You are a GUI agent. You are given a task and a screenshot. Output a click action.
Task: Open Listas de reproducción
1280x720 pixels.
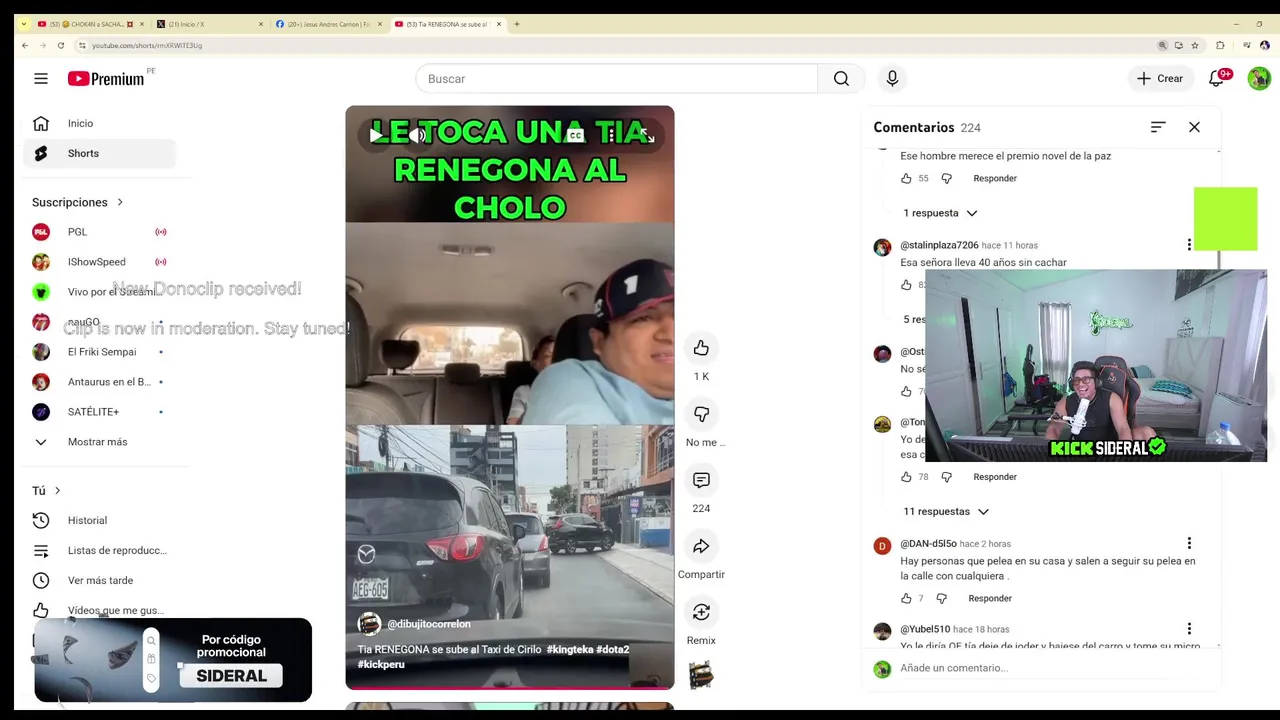pyautogui.click(x=99, y=551)
